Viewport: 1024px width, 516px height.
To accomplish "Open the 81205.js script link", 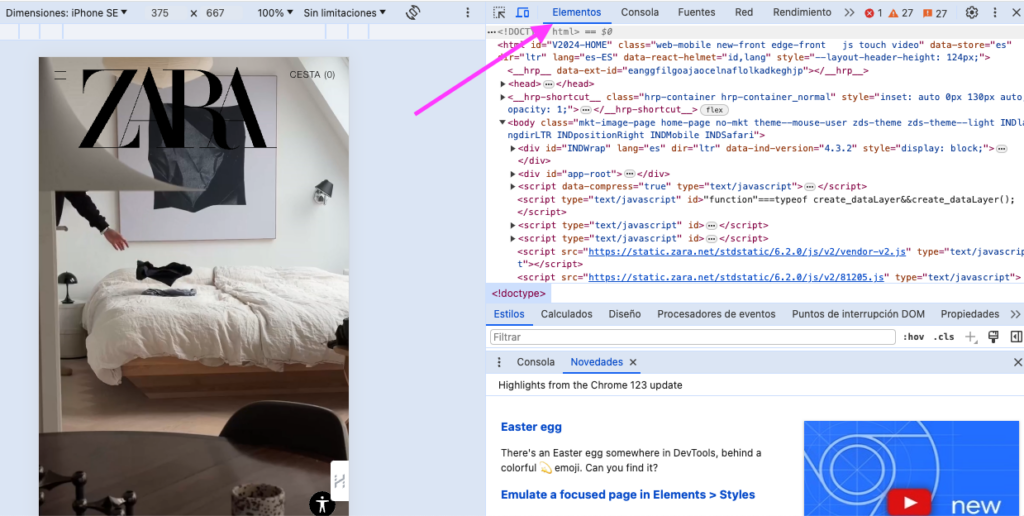I will coord(736,277).
